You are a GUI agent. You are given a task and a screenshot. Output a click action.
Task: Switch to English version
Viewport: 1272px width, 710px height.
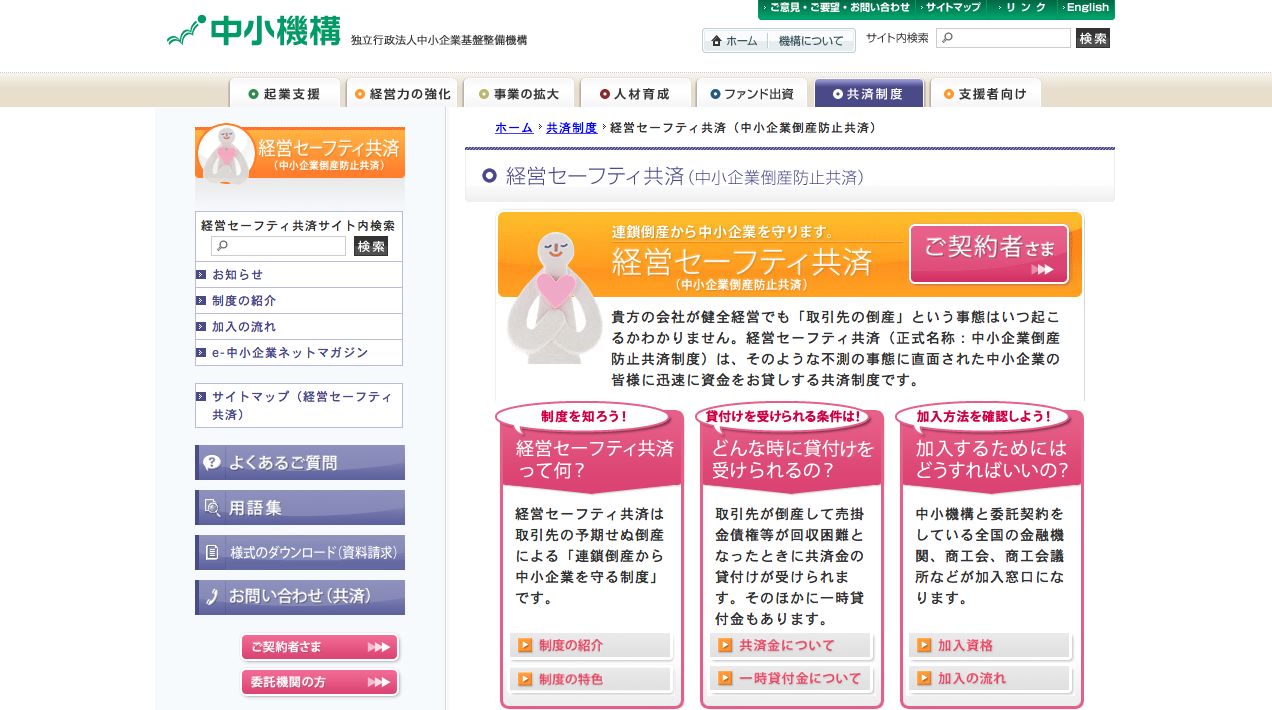(1086, 8)
